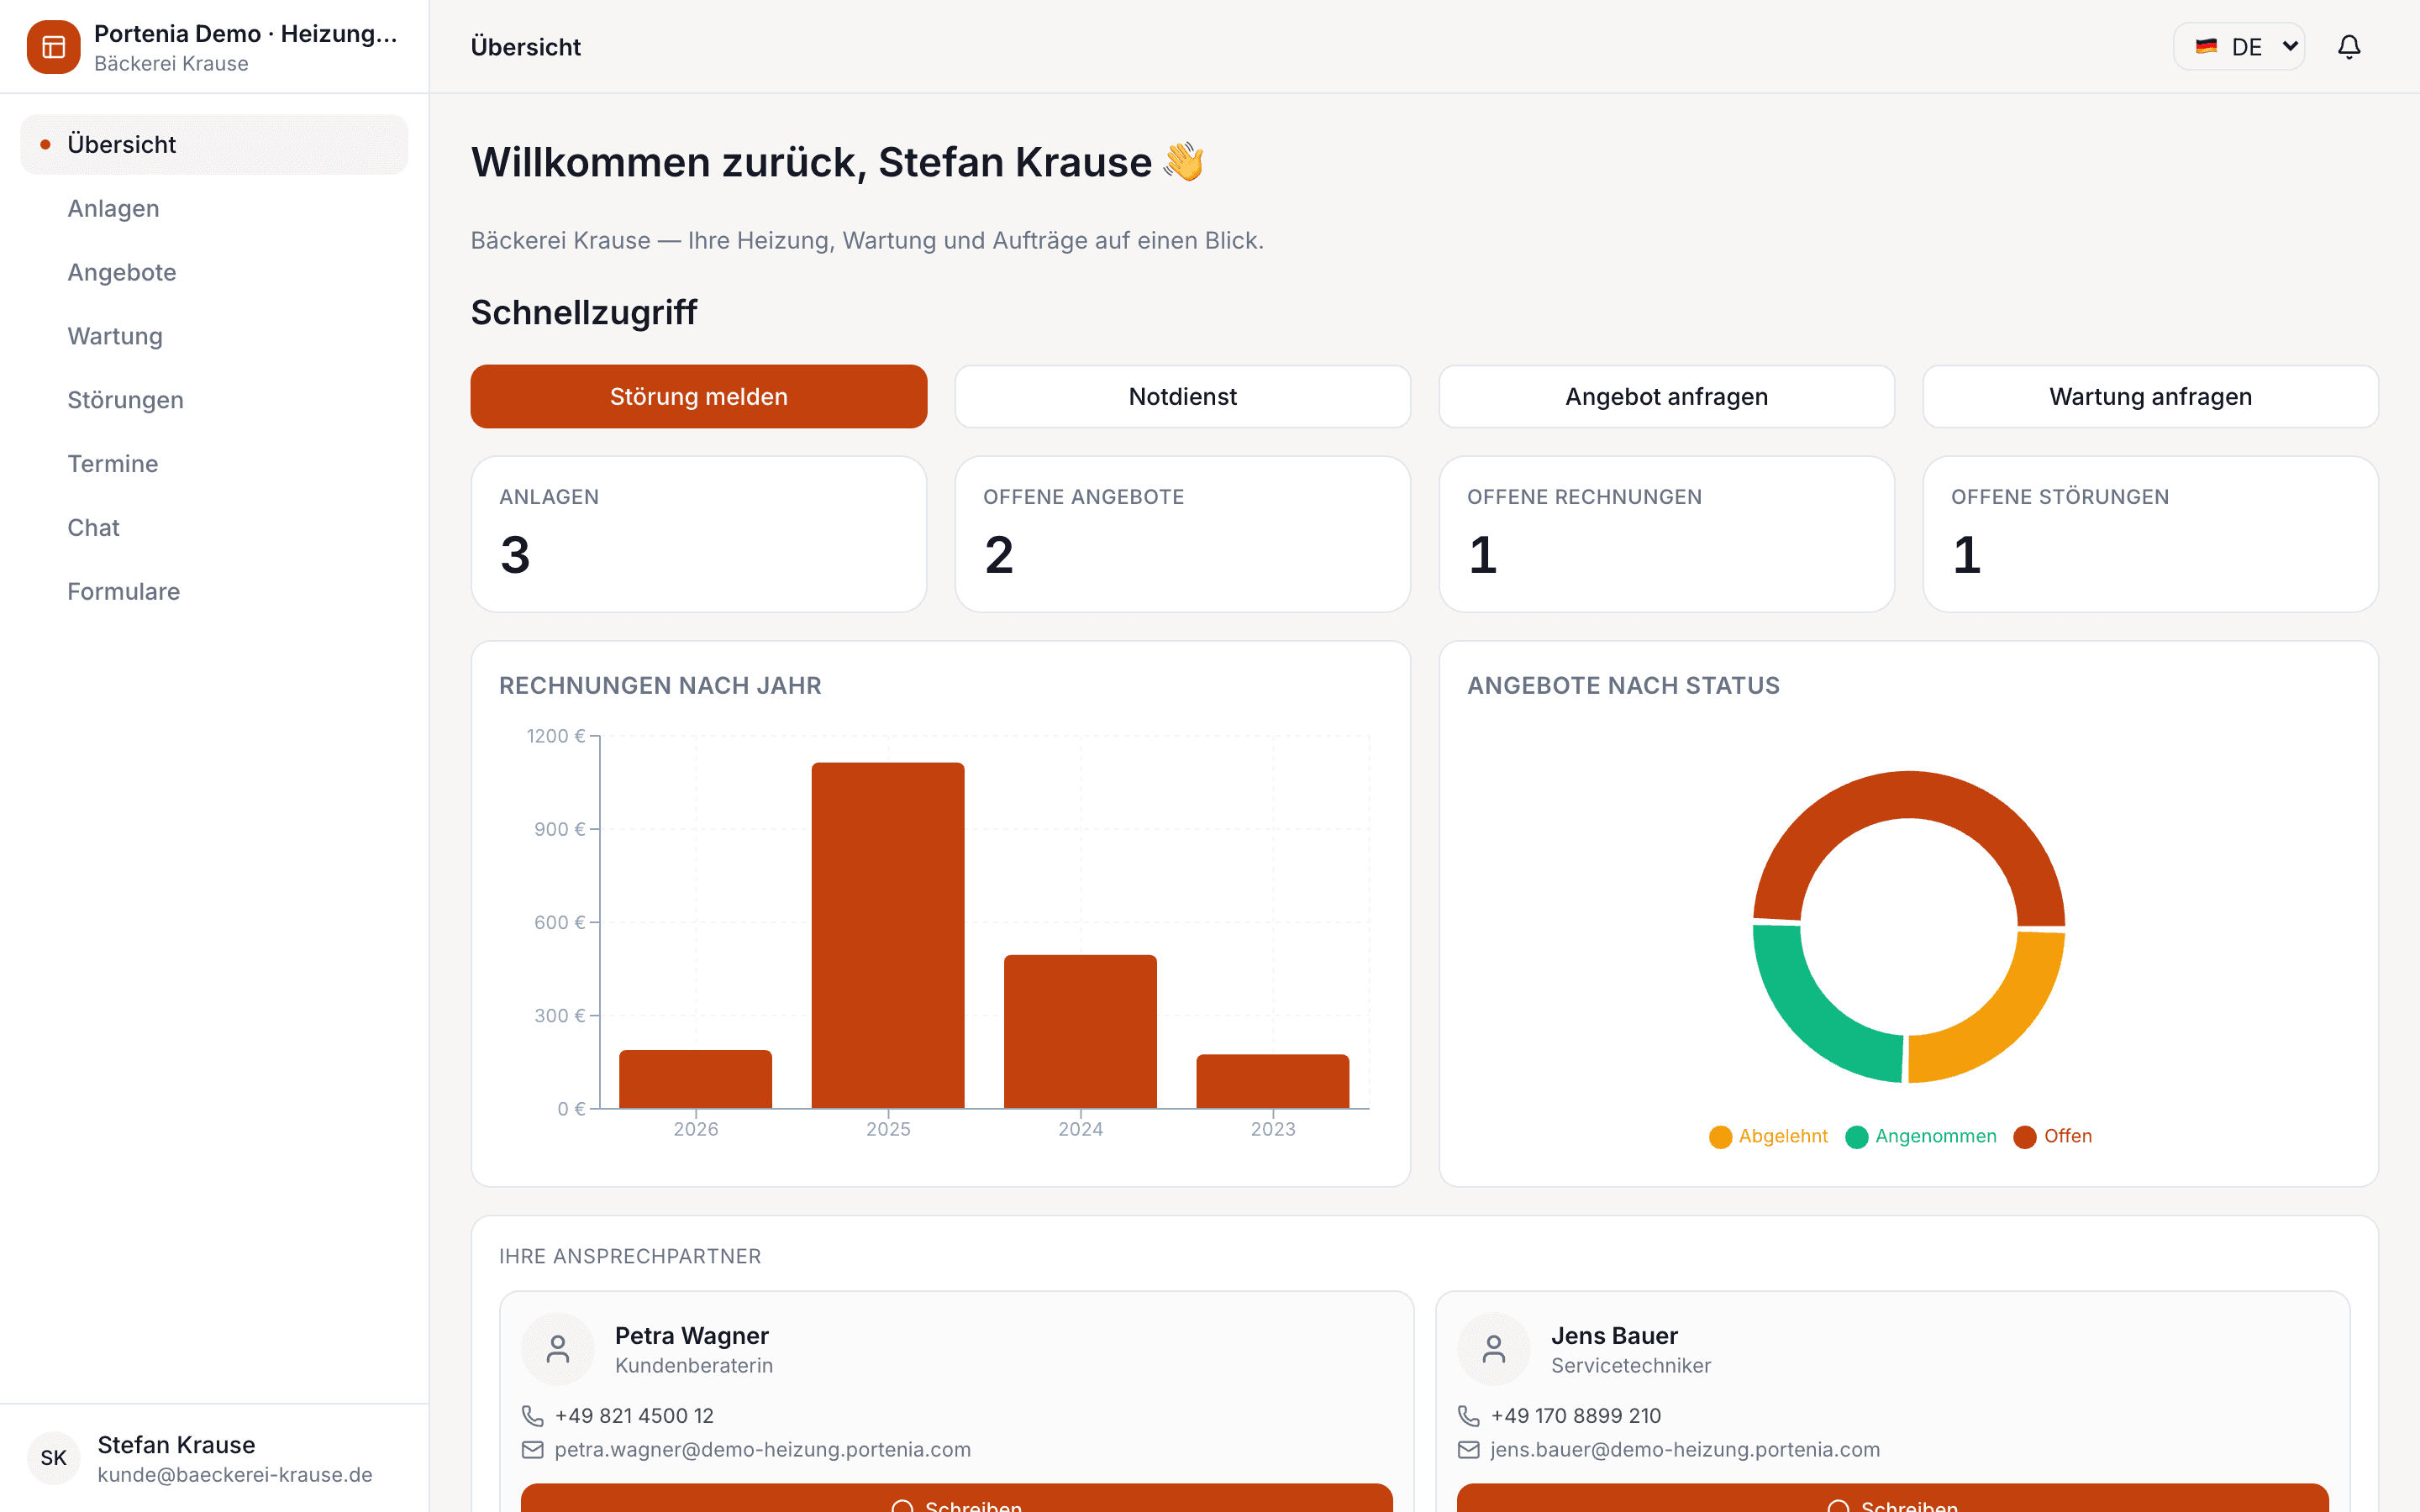Click the phone icon next to +49 821 4500 12
Viewport: 2420px width, 1512px height.
coord(533,1416)
